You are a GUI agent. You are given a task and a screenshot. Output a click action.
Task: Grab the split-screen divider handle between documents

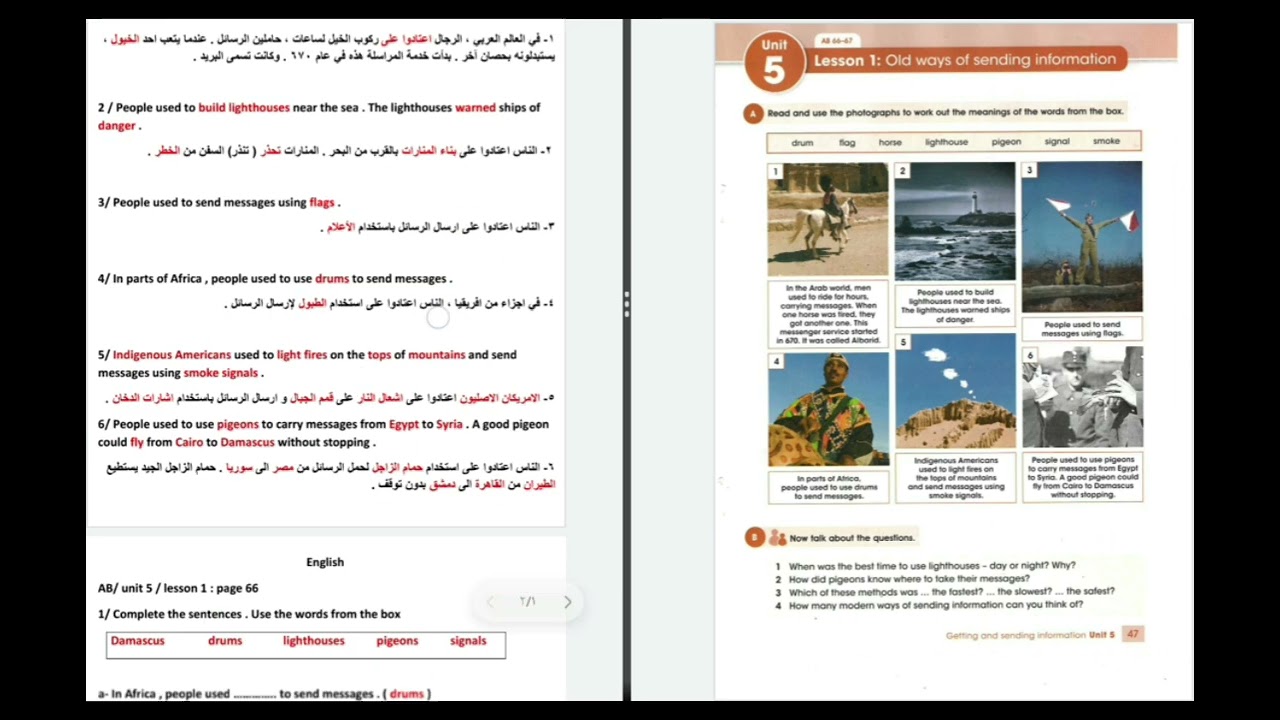coord(626,304)
